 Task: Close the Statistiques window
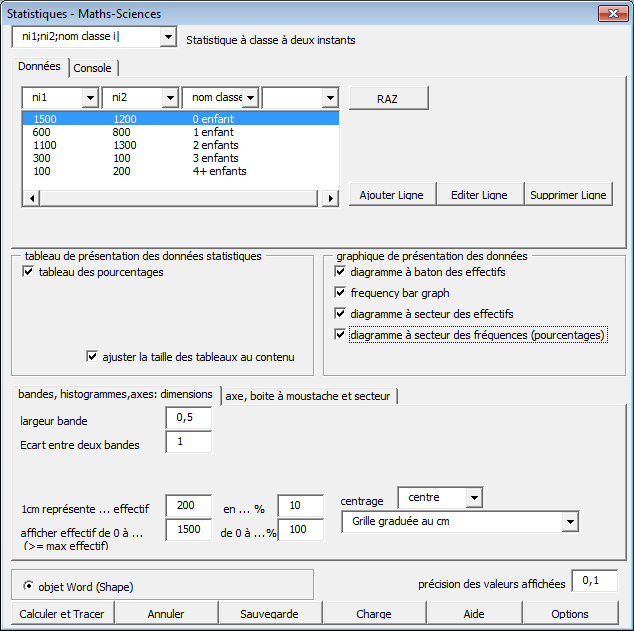pos(613,13)
